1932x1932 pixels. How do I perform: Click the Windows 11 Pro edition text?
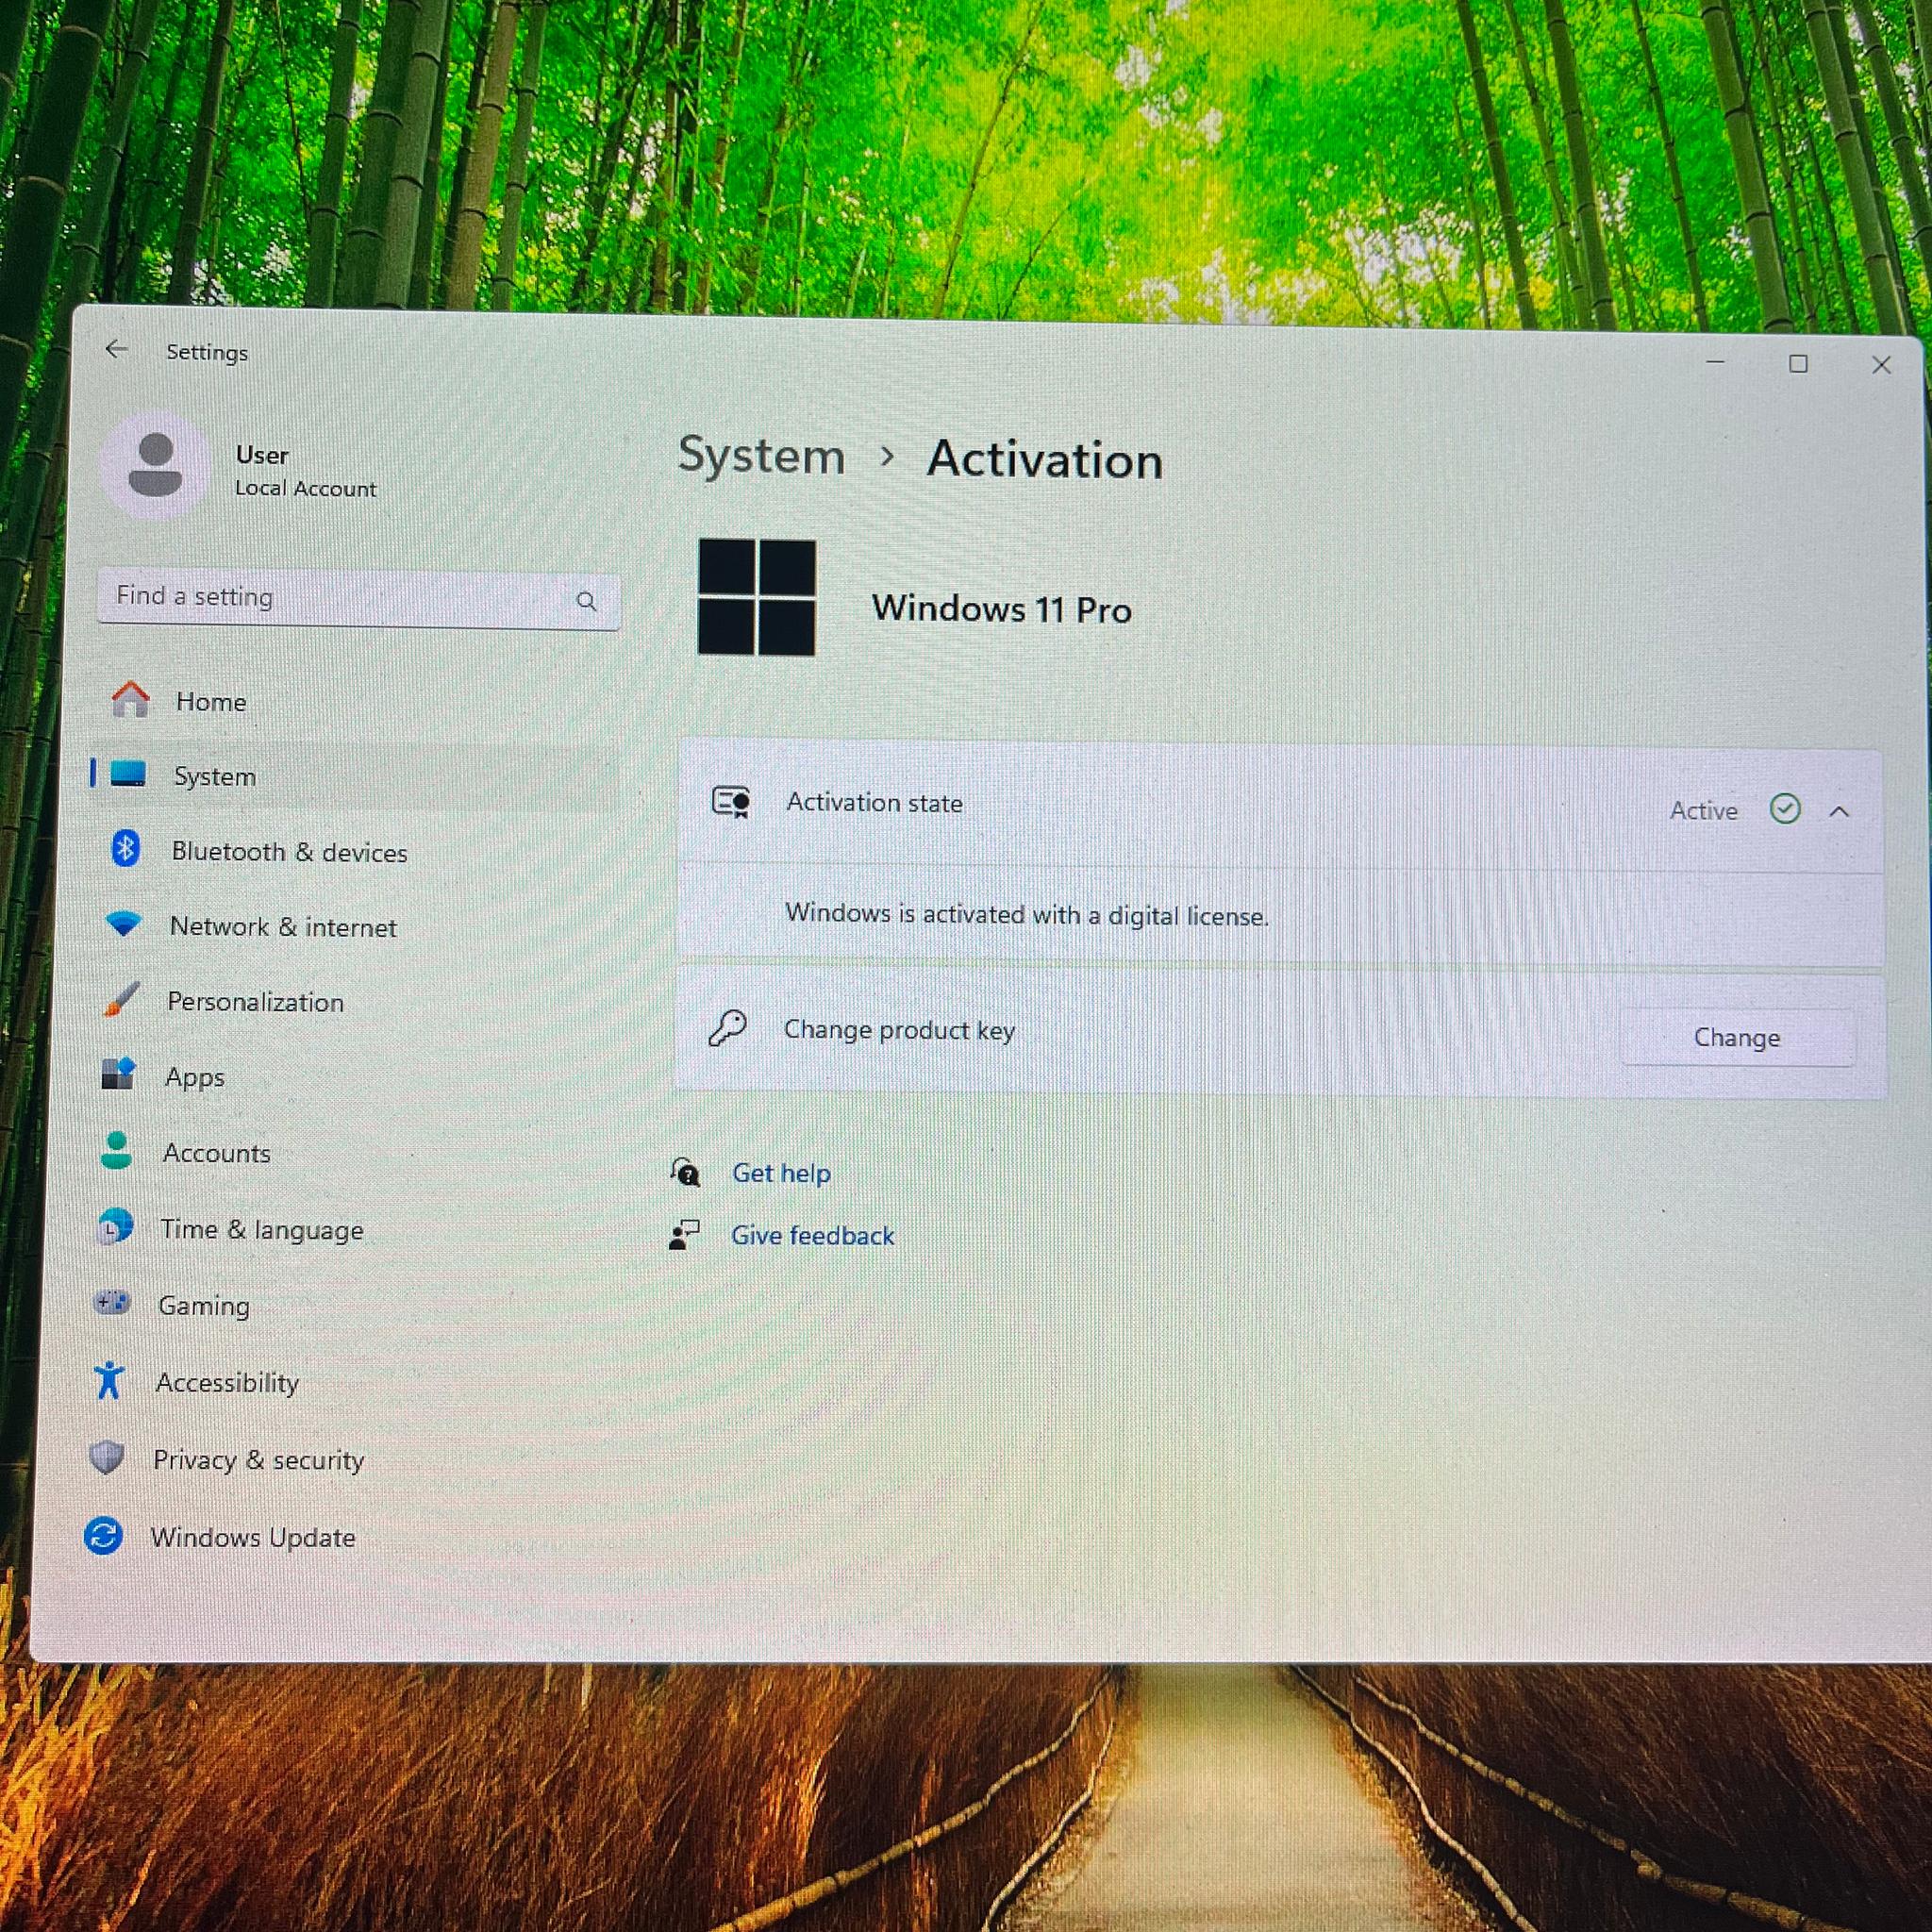1002,608
